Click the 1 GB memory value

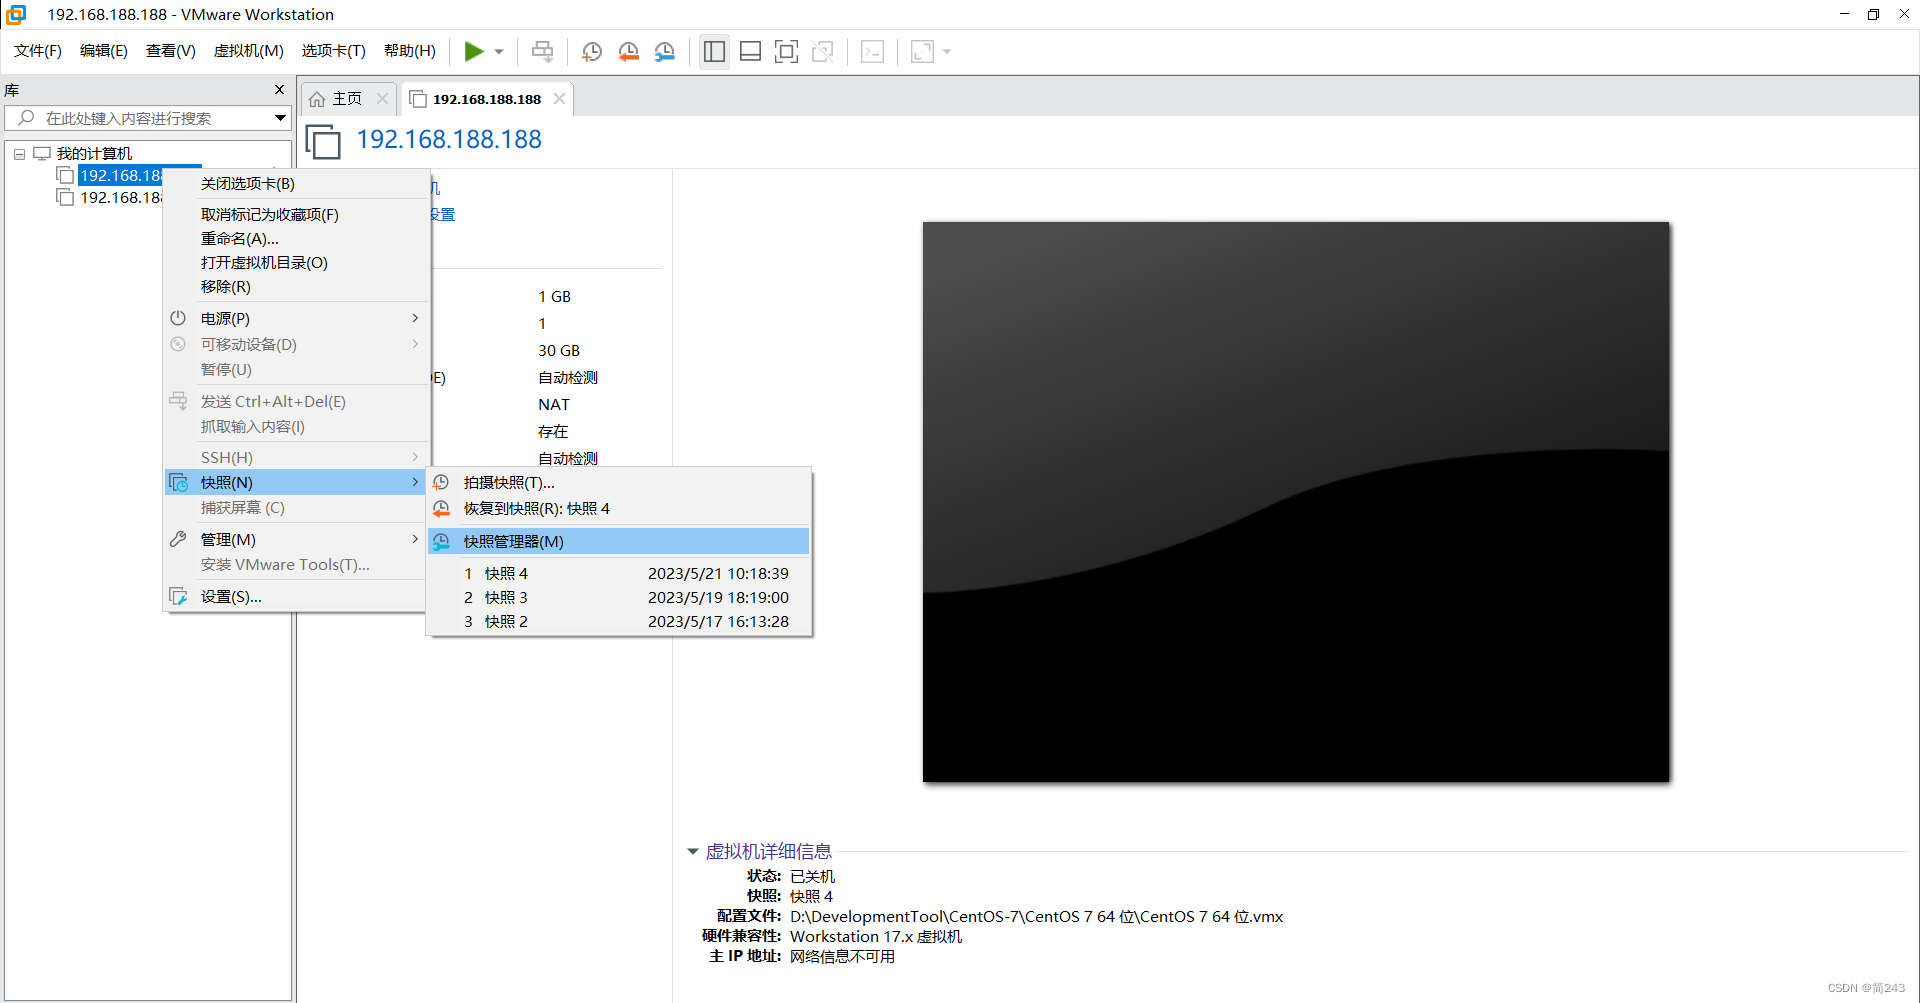point(555,297)
